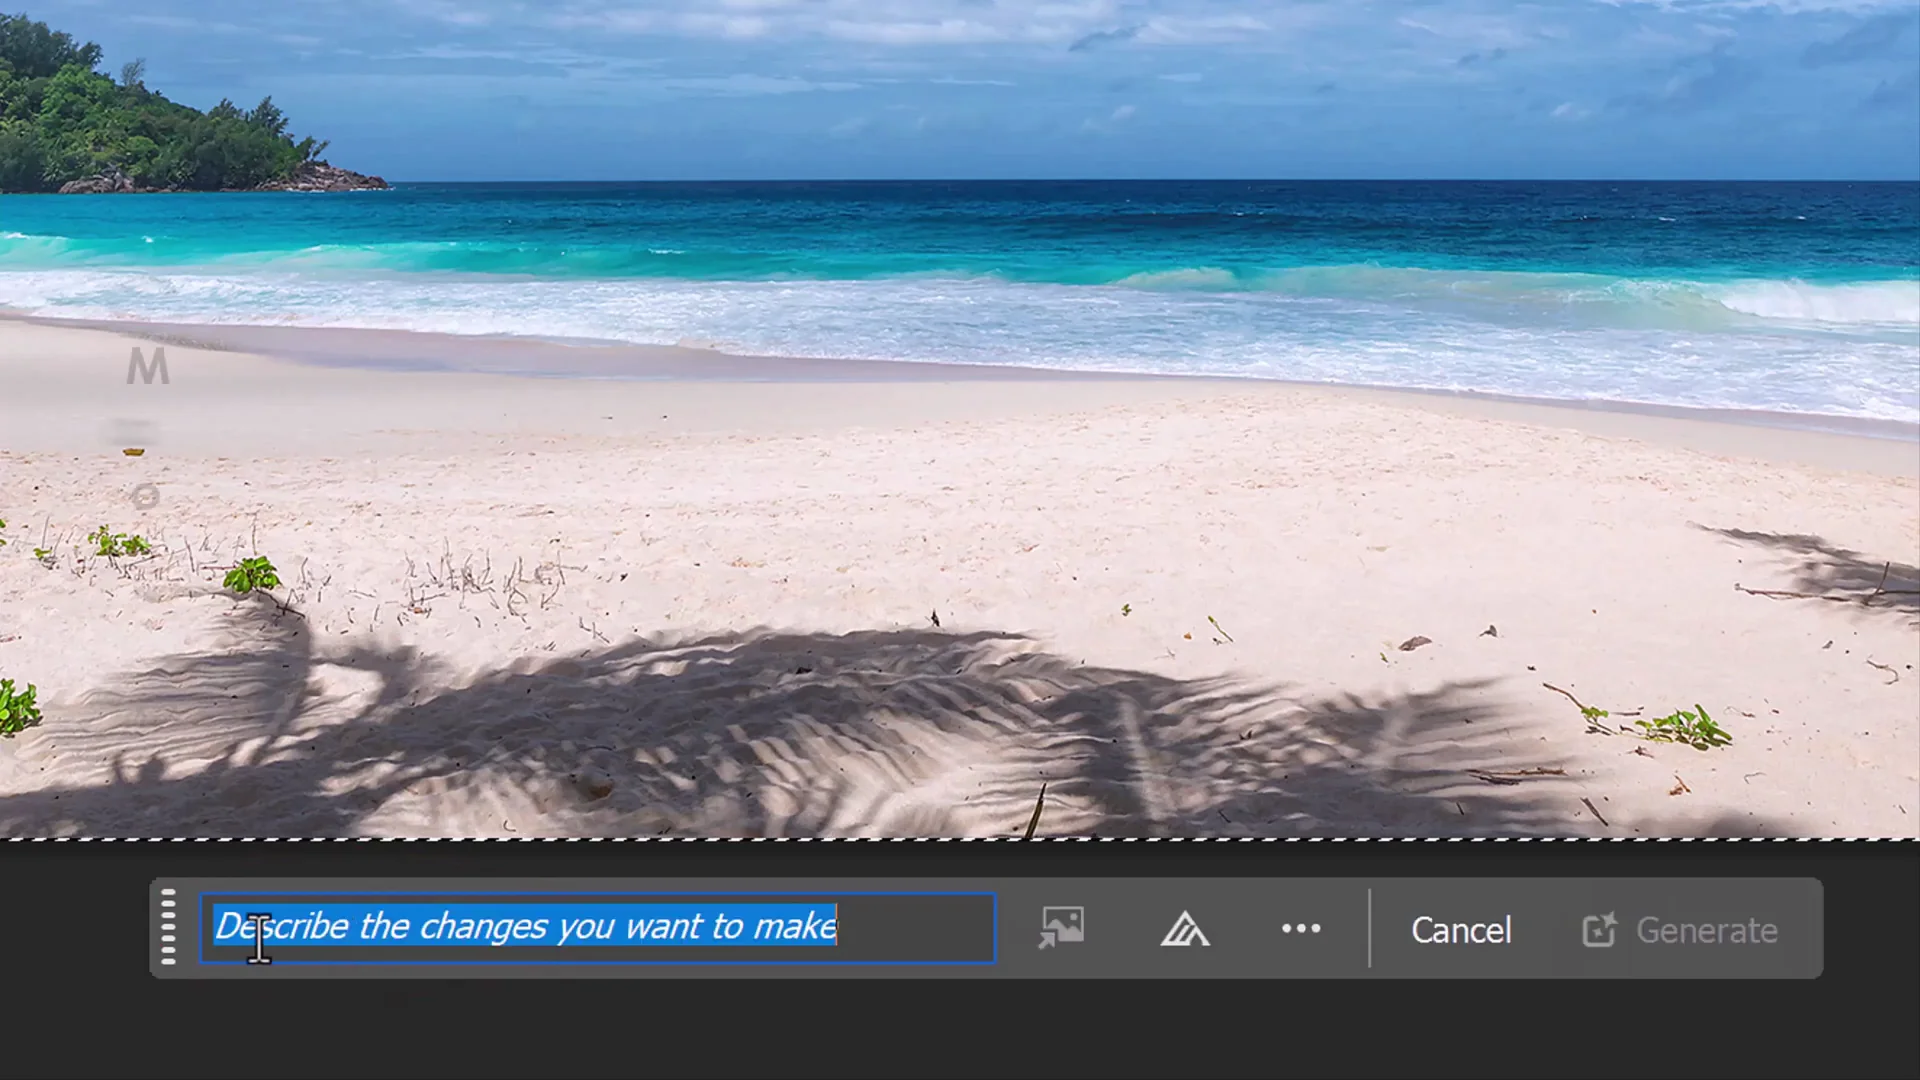1920x1080 pixels.
Task: Click Cancel to abort generative fill
Action: coord(1461,930)
